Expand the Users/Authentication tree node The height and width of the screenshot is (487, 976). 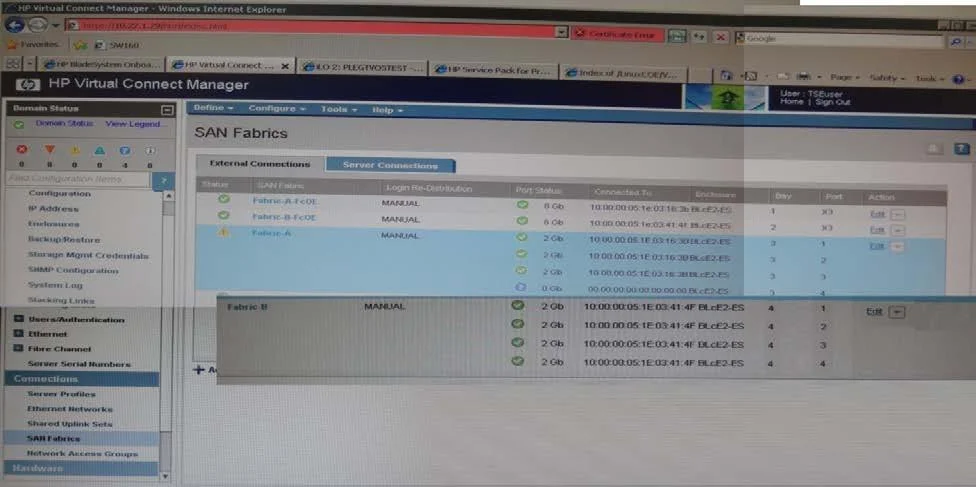click(x=18, y=319)
